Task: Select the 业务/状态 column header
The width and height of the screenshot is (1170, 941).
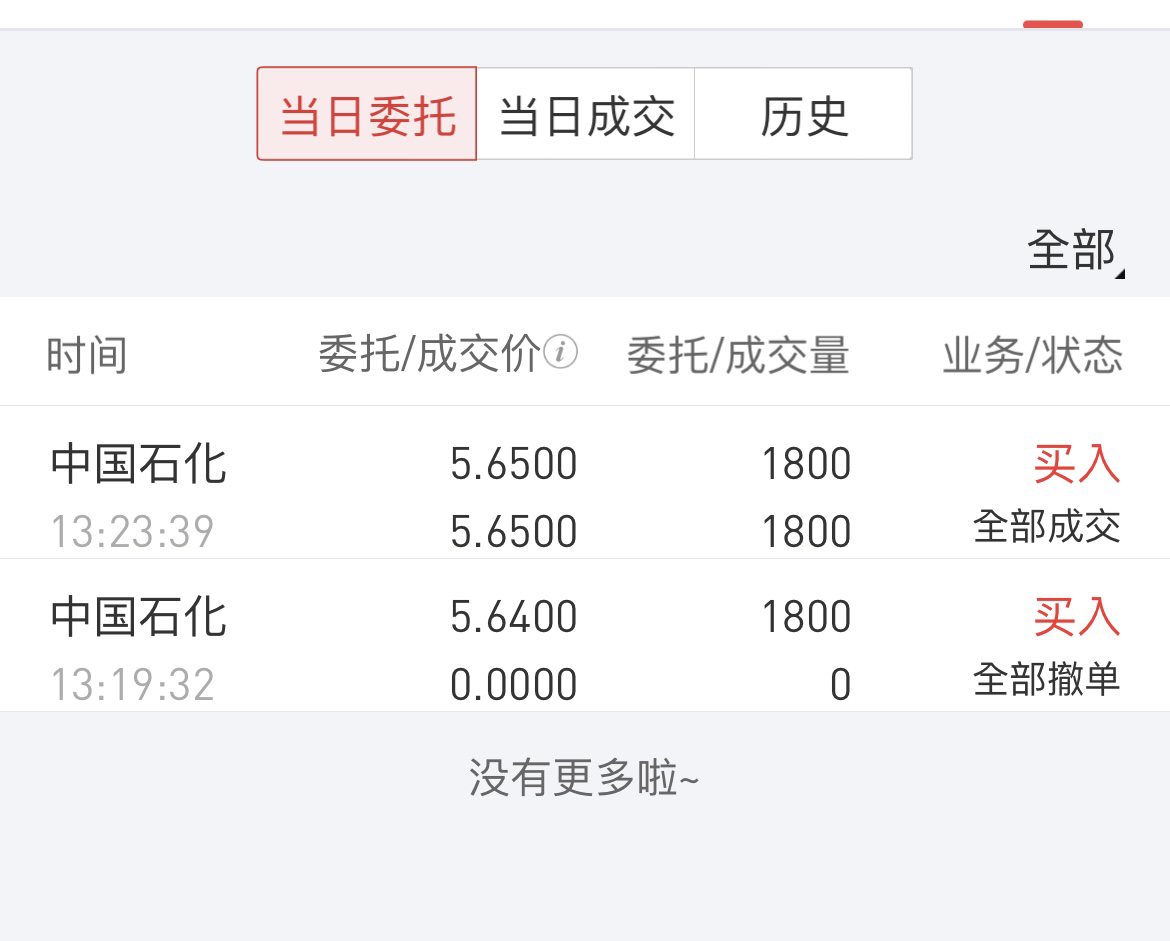Action: click(1033, 354)
